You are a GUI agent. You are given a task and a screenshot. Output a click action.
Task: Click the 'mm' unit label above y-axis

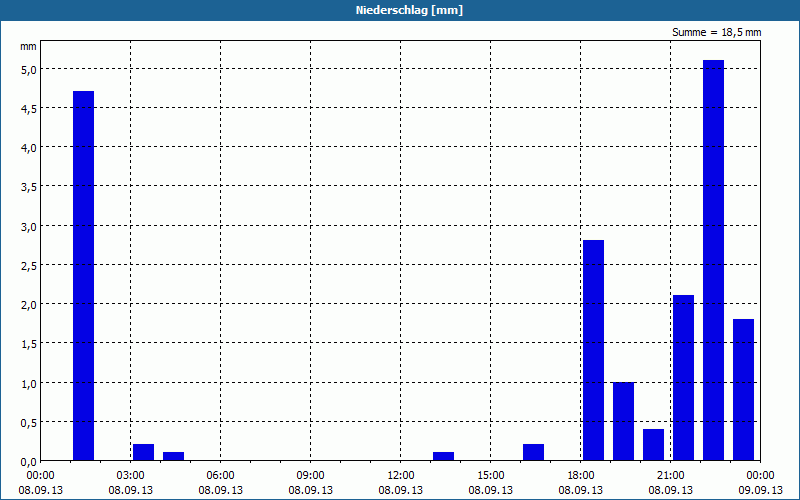(x=28, y=46)
